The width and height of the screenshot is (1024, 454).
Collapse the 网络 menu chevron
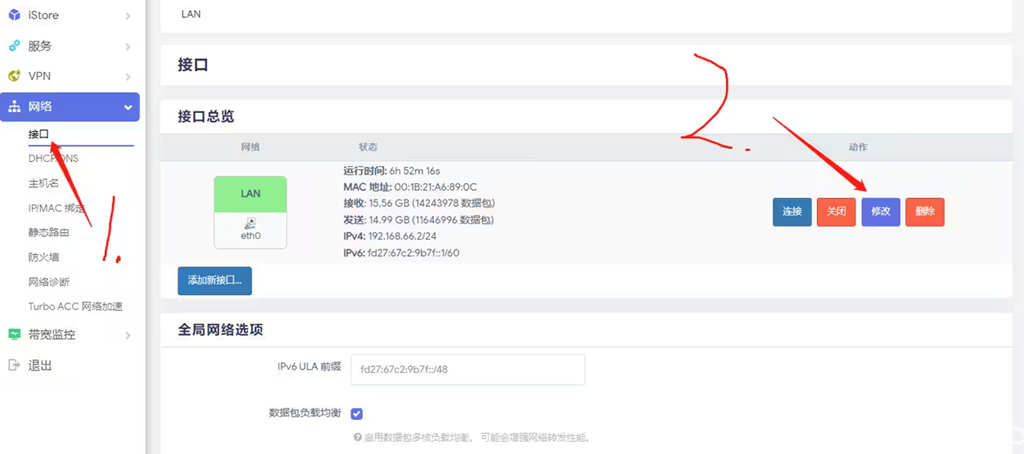127,107
